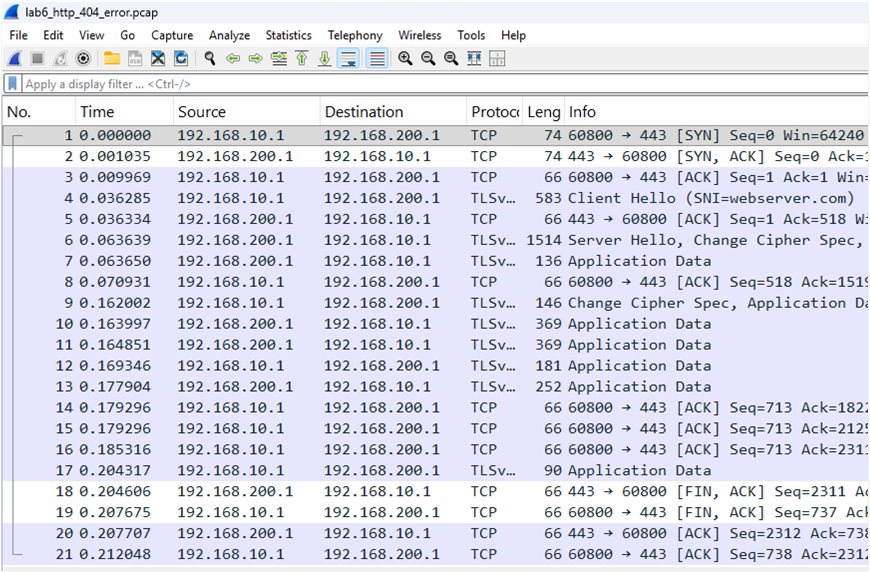
Task: Close the current capture file icon
Action: click(158, 59)
